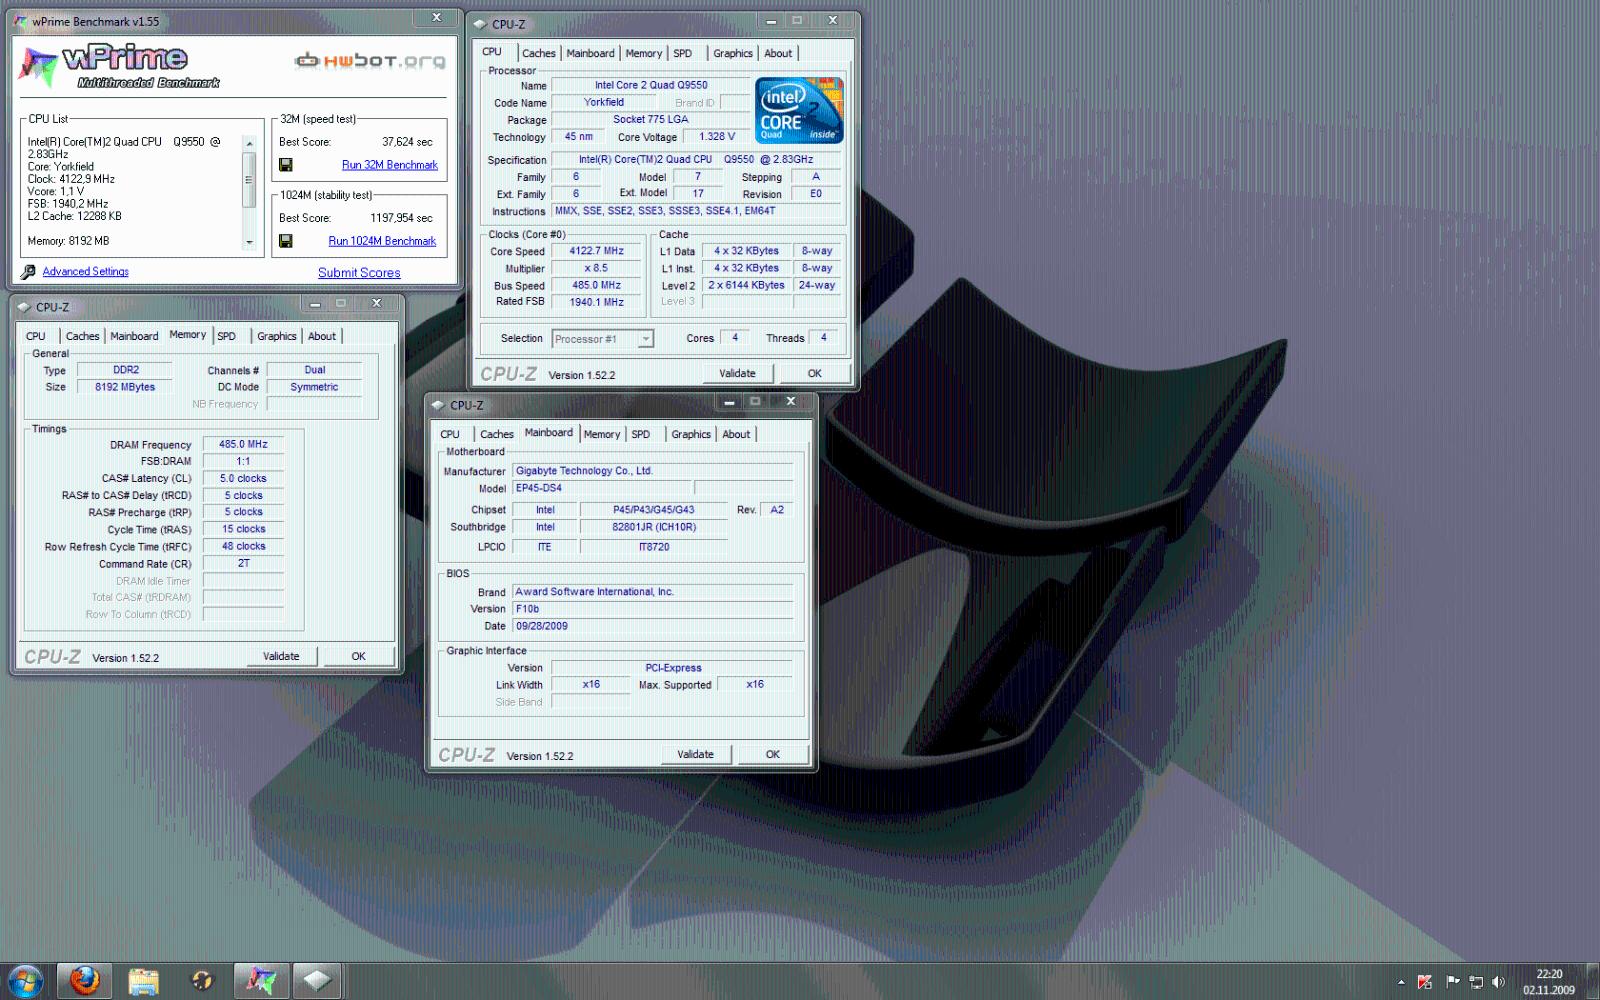Click the Intel Core 2 Quad logo in CPU-Z

[799, 110]
